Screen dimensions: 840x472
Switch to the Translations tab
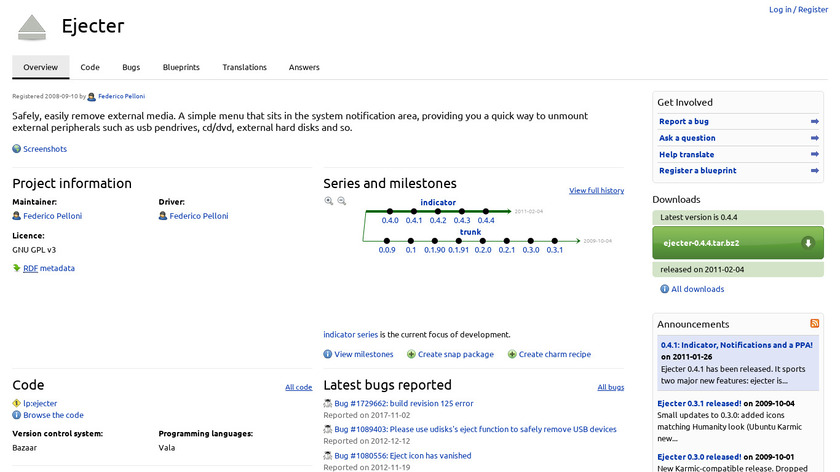[244, 67]
